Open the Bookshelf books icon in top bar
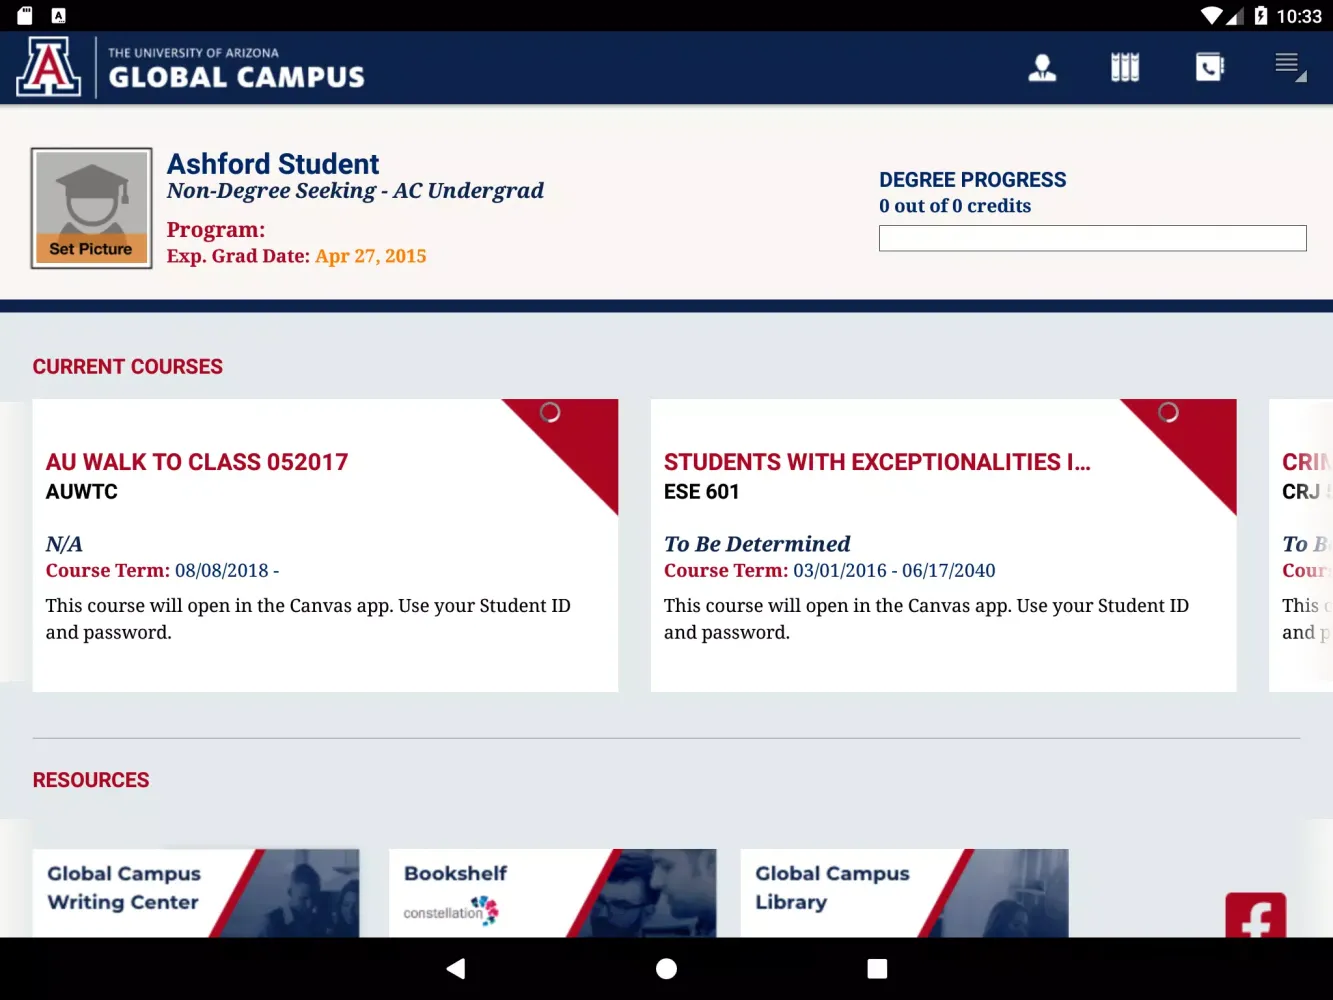Viewport: 1333px width, 1000px height. [1124, 67]
